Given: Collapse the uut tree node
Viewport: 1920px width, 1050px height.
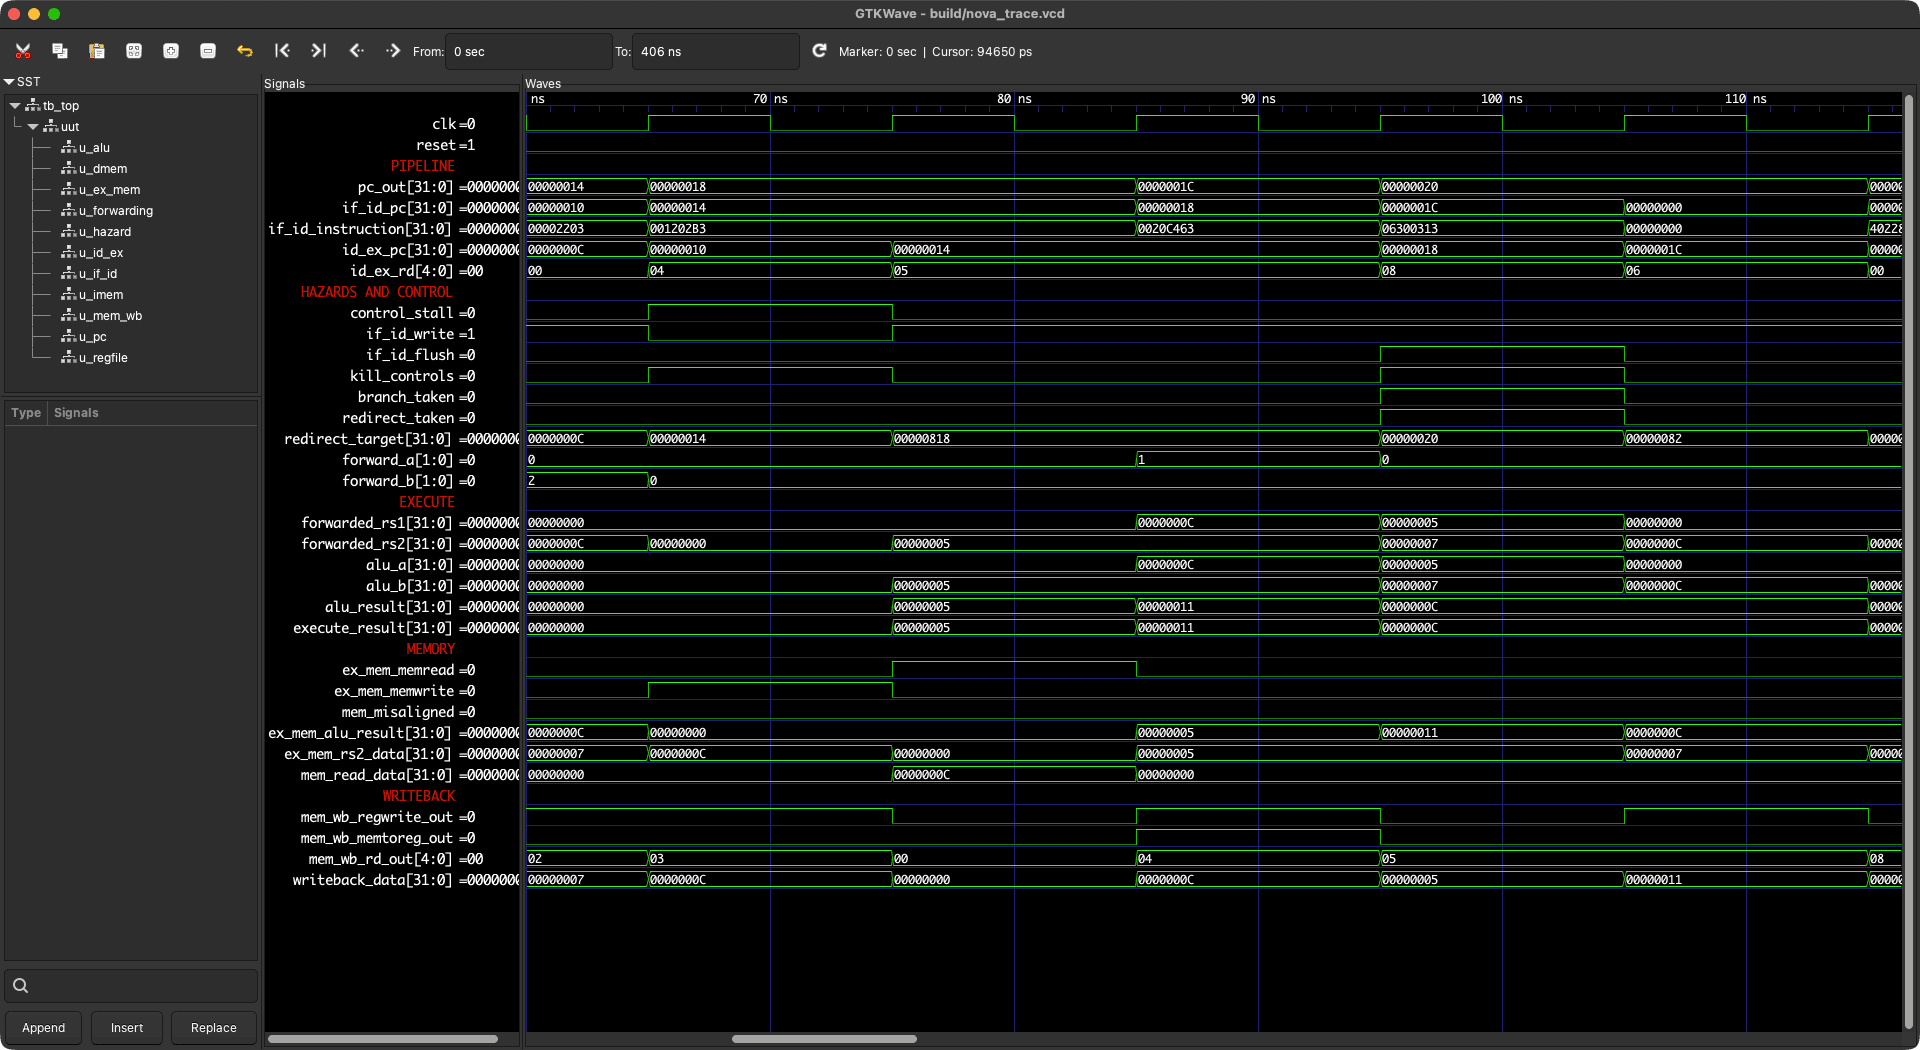Looking at the screenshot, I should point(33,127).
